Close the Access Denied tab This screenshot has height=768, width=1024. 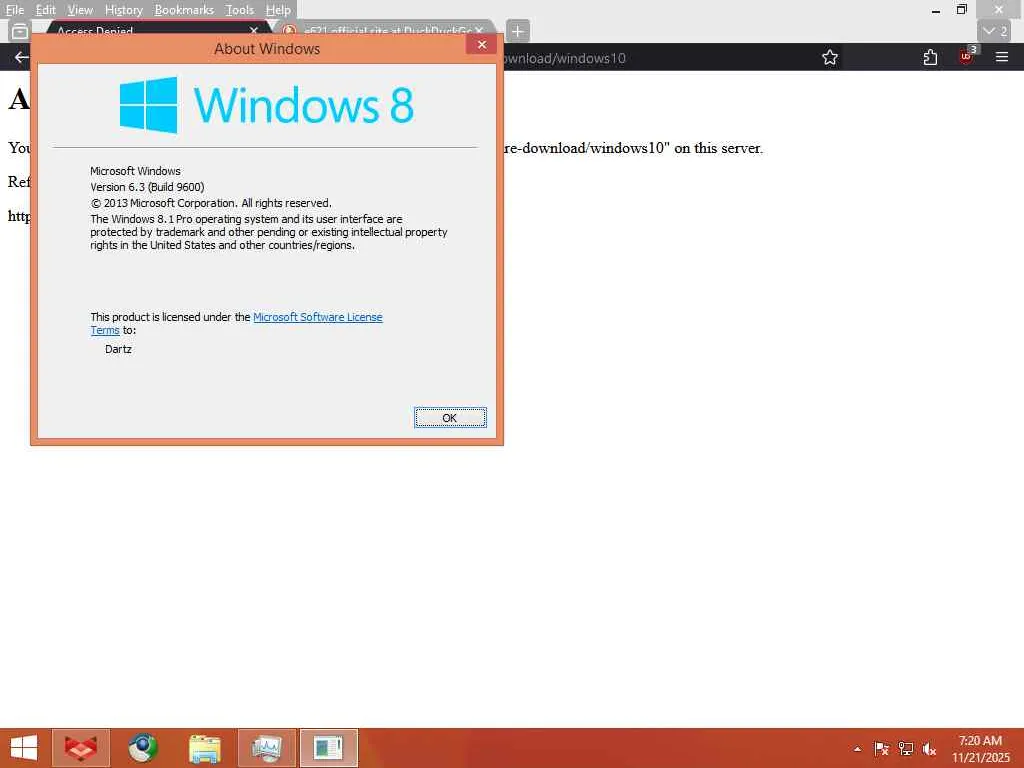pos(254,30)
